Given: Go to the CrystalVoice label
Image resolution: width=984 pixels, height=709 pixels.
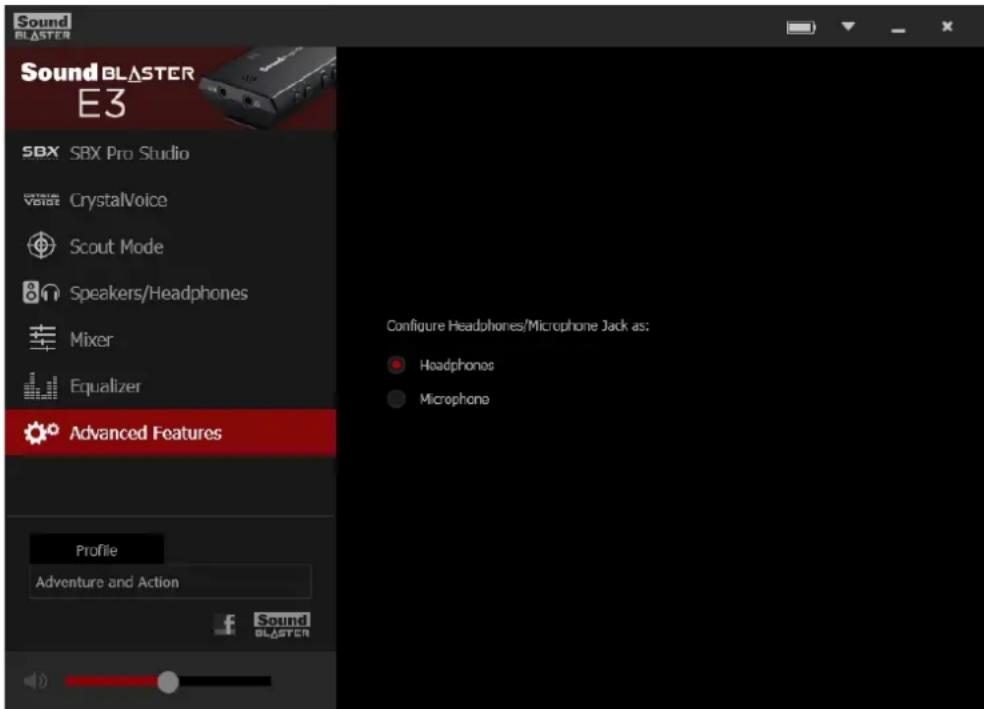Looking at the screenshot, I should tap(119, 200).
